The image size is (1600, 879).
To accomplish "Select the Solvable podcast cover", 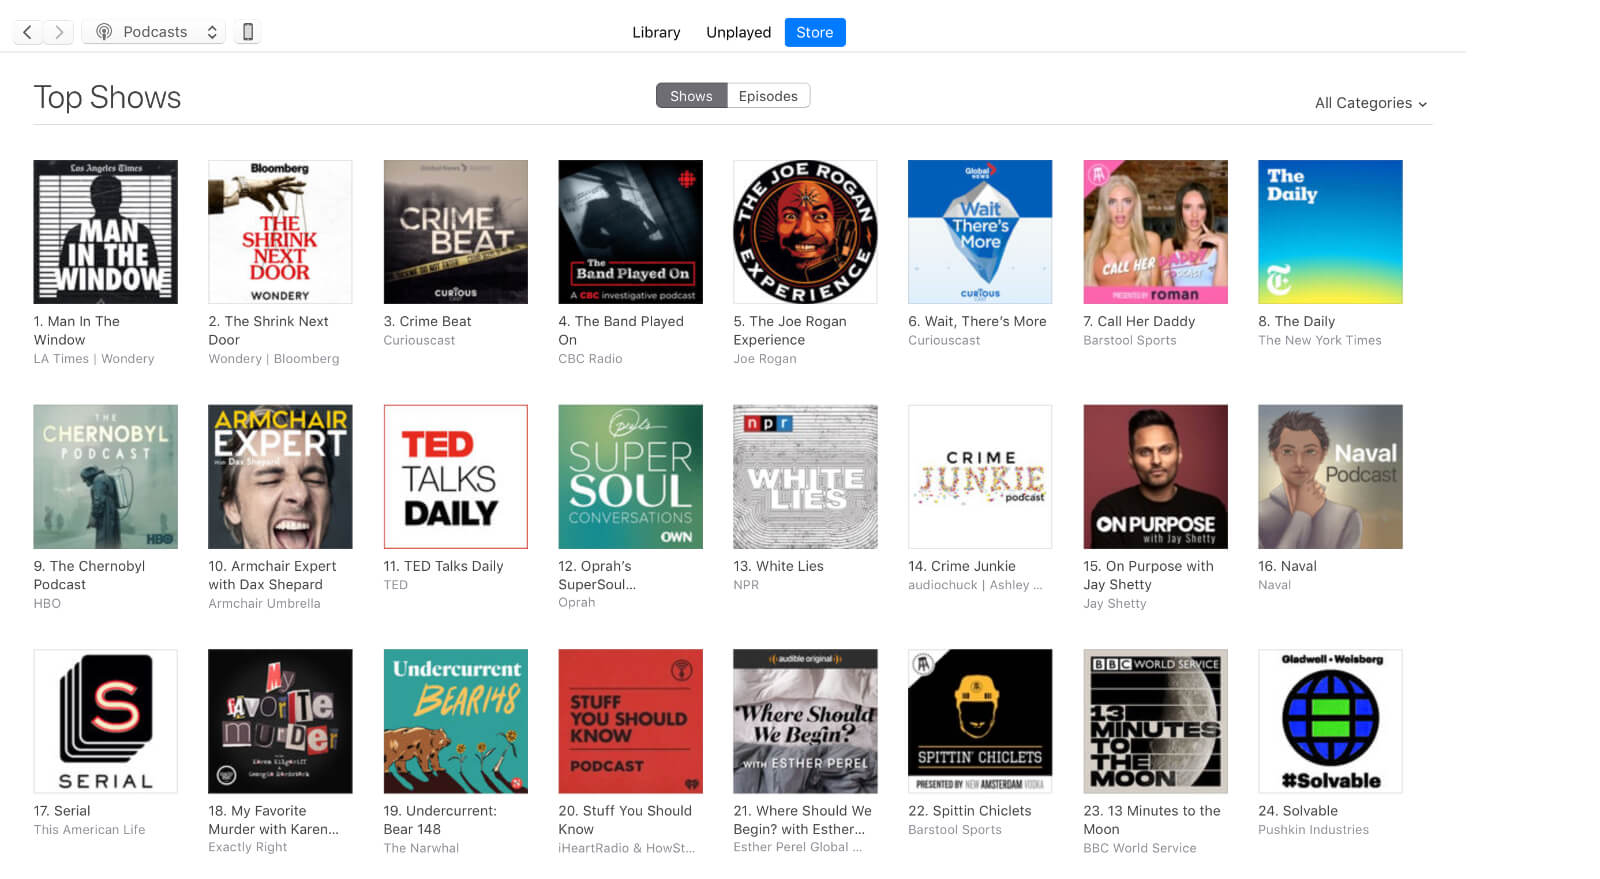I will (1329, 721).
